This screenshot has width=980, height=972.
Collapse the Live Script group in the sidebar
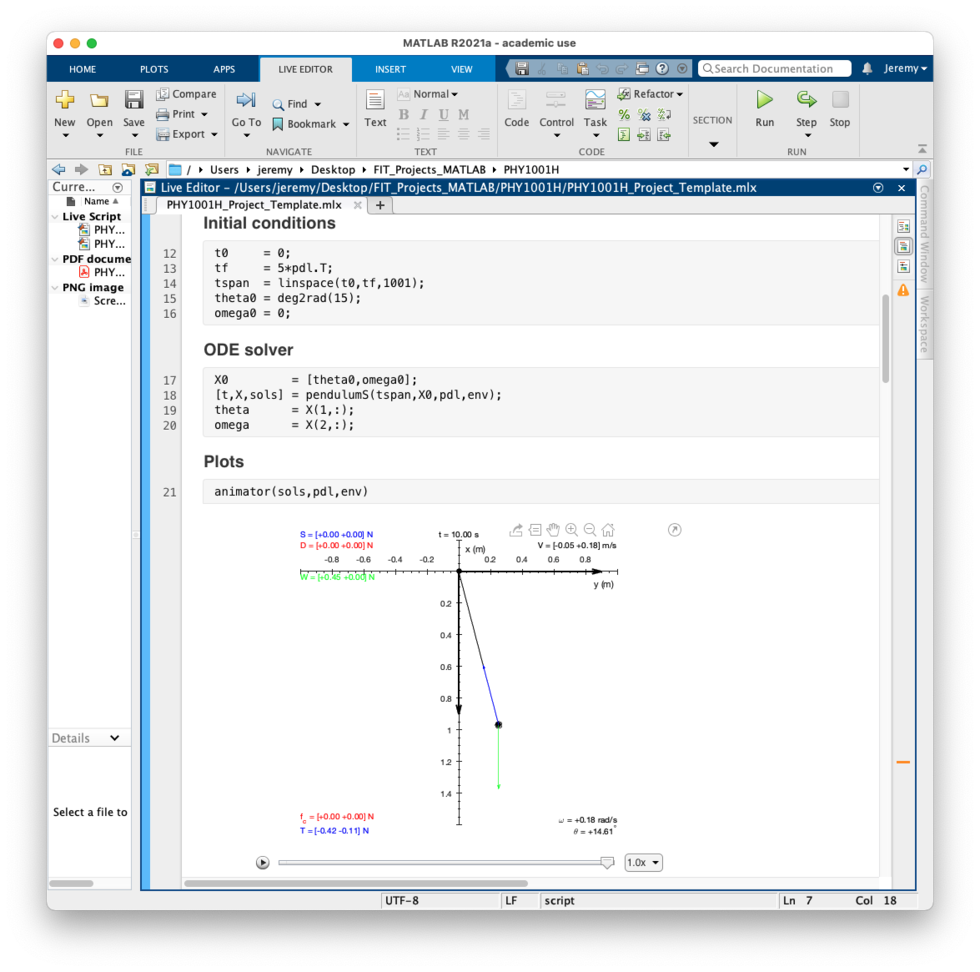[57, 216]
